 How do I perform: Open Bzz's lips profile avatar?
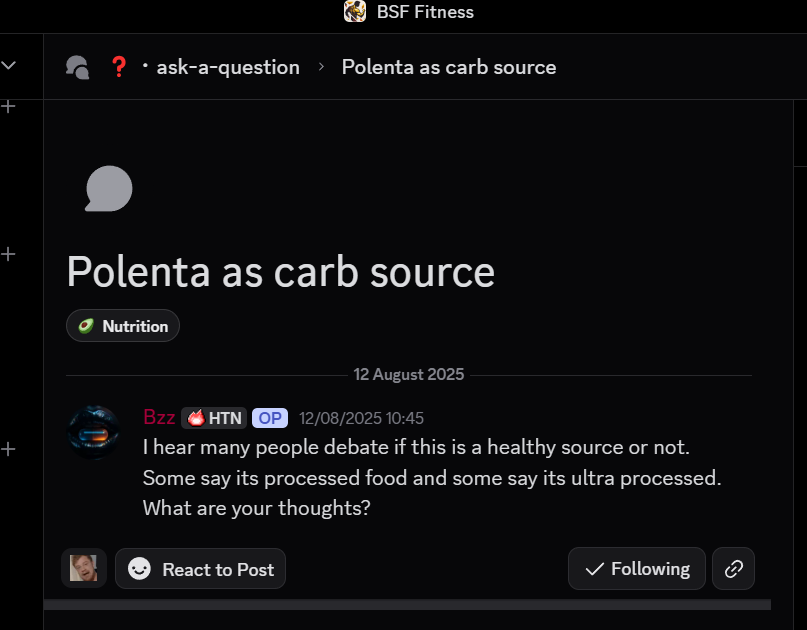coord(93,432)
